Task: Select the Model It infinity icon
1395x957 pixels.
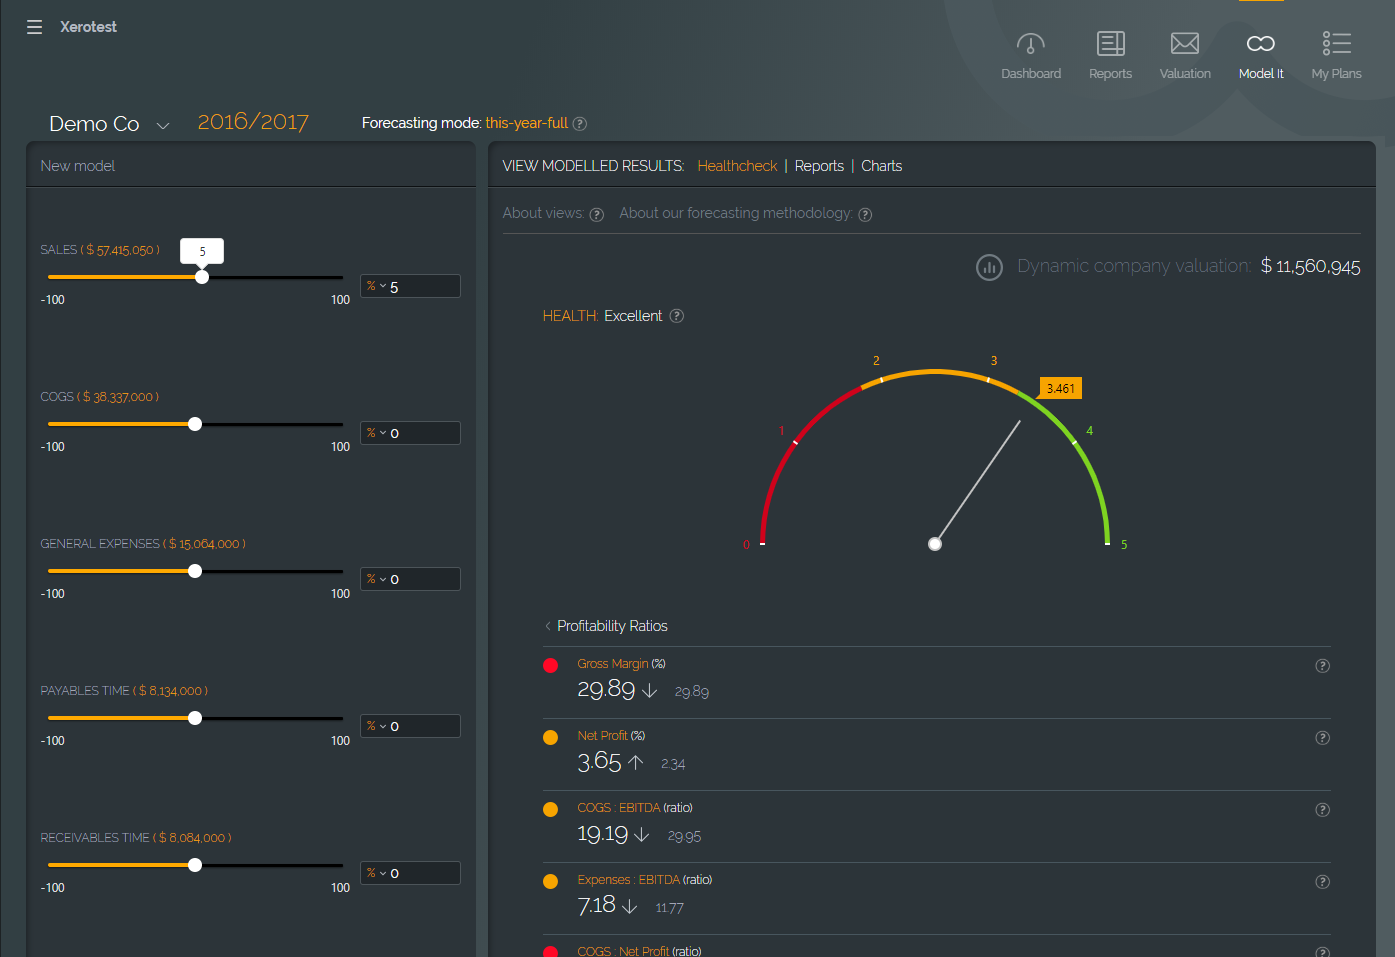Action: tap(1260, 44)
